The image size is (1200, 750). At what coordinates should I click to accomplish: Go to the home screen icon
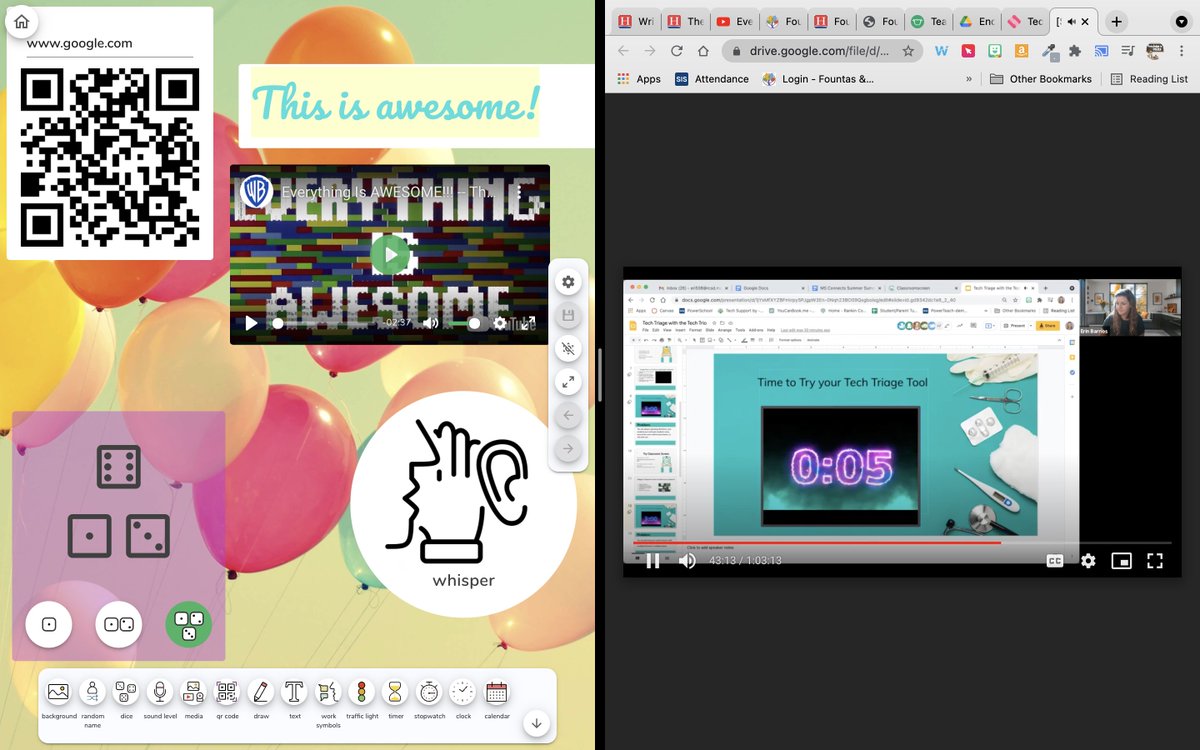click(x=22, y=22)
